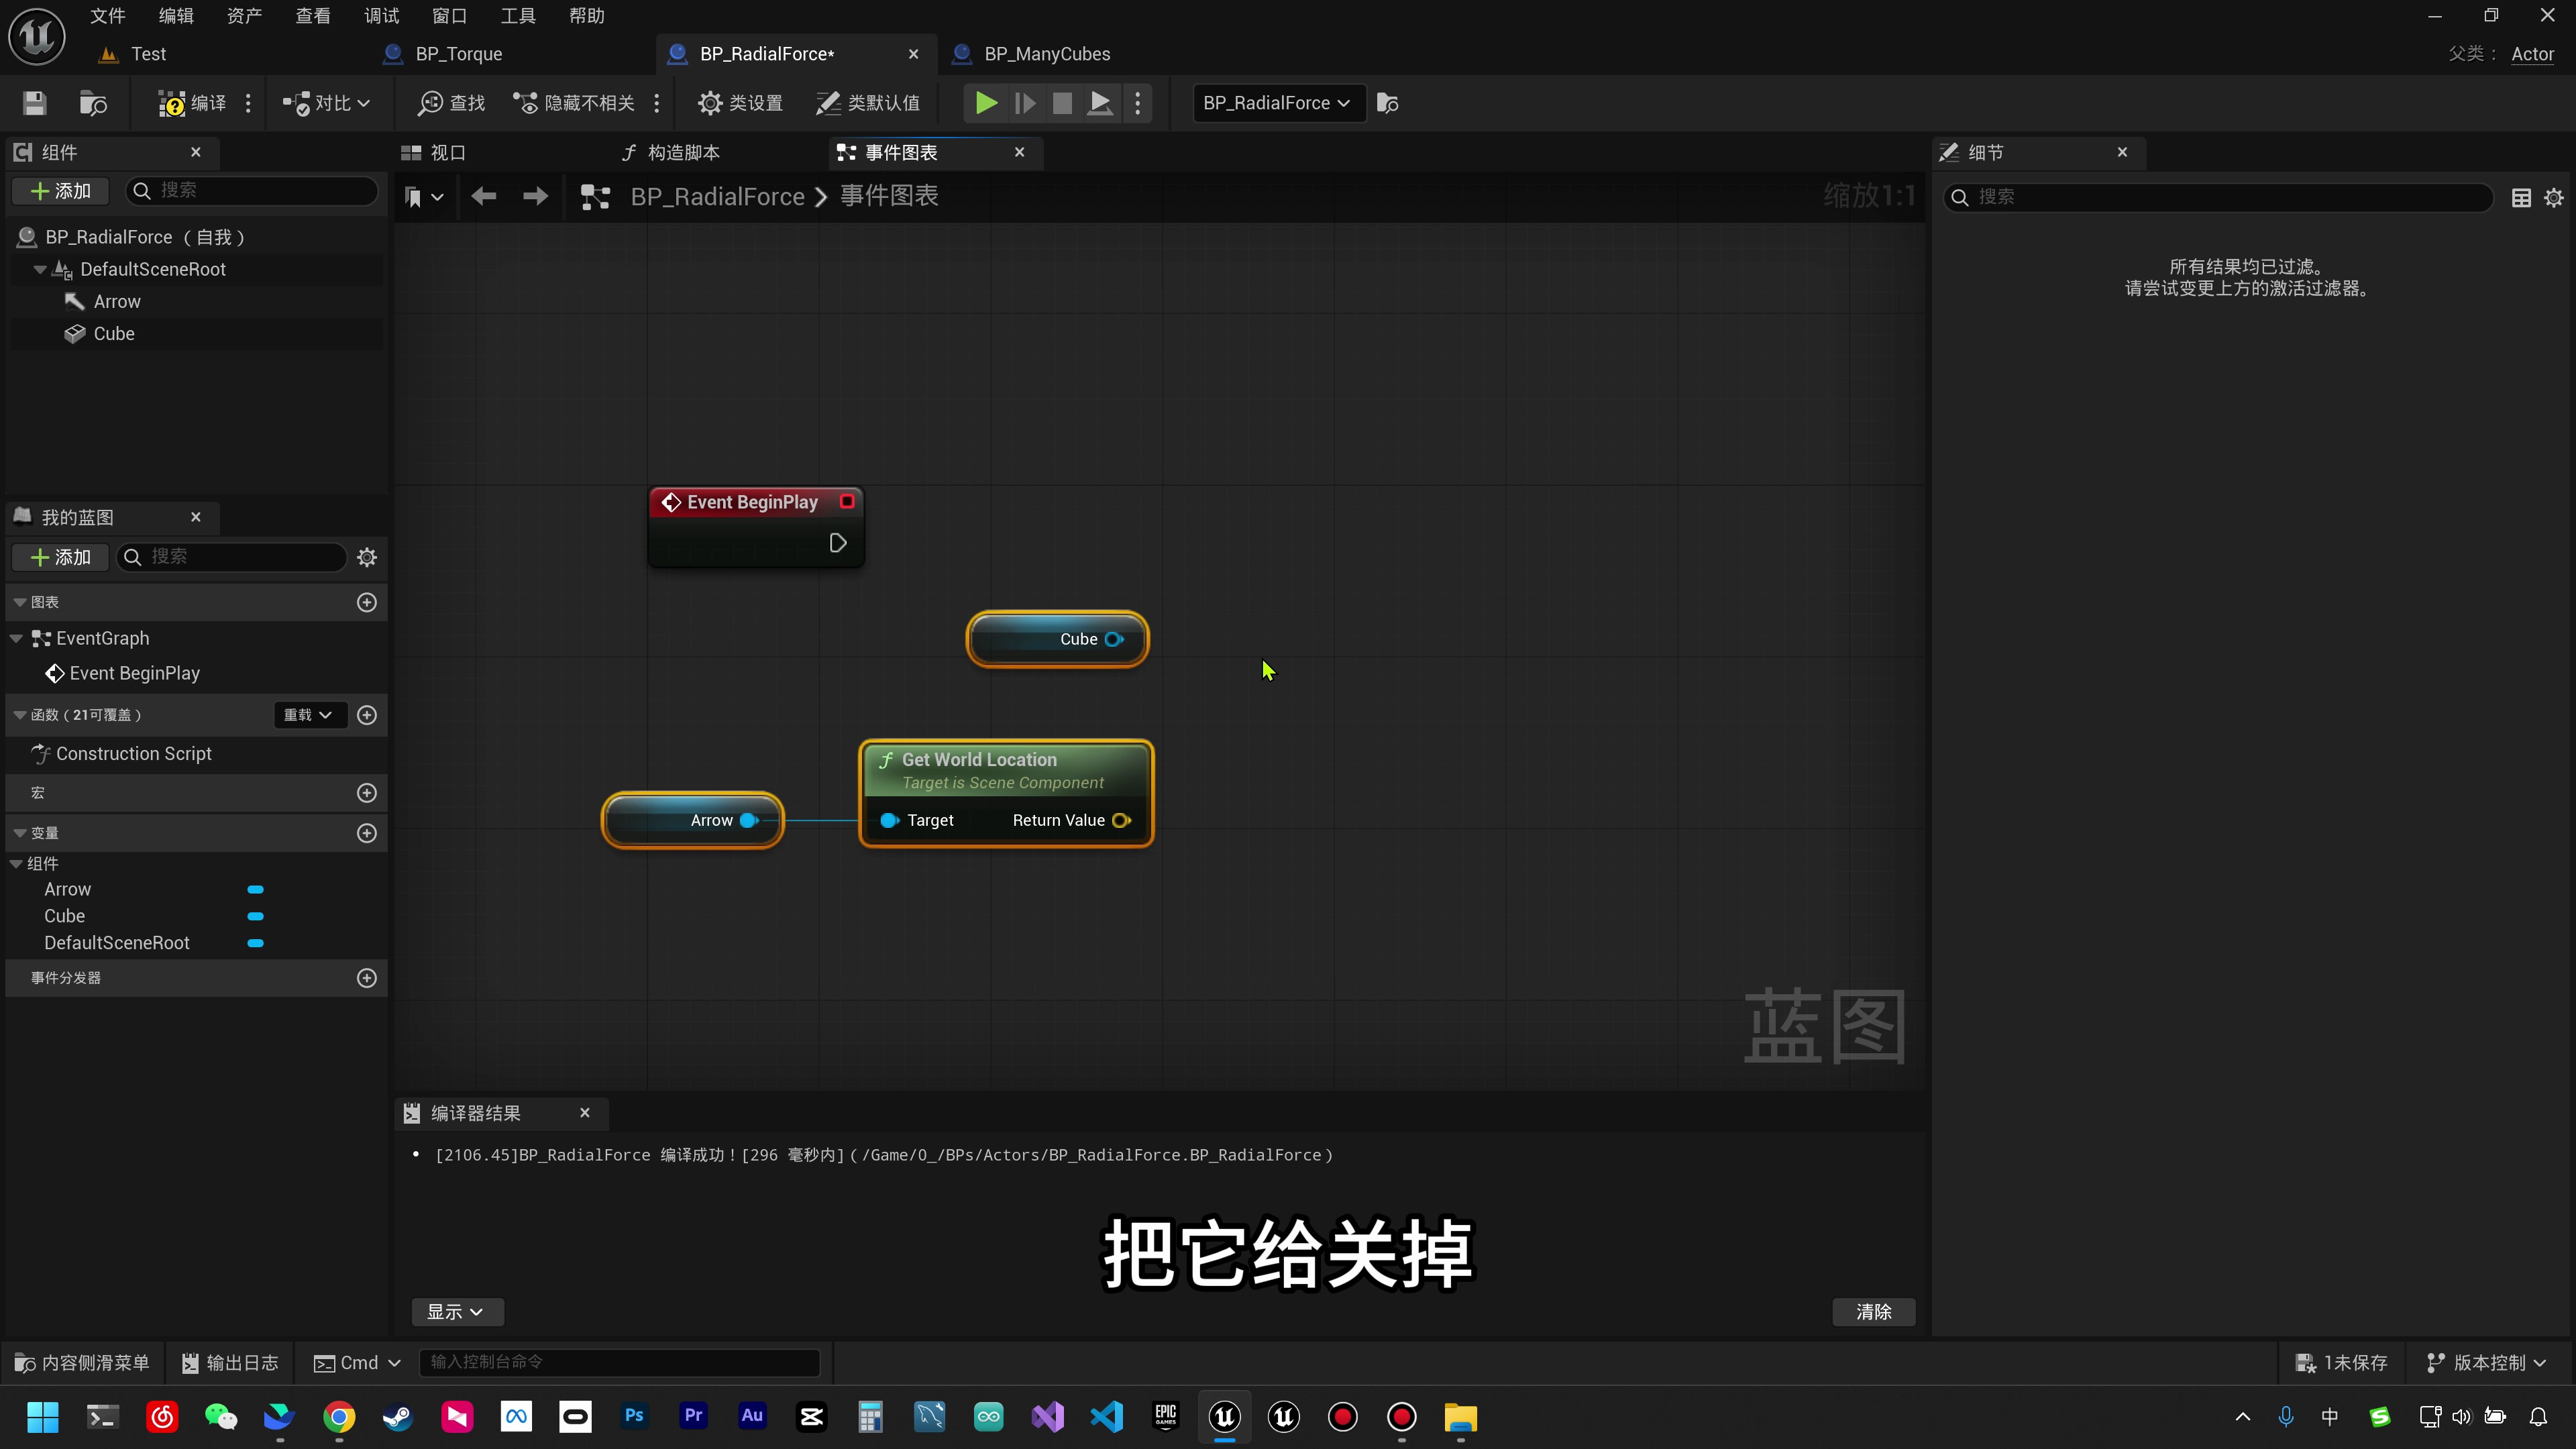
Task: Open the 调试 debug menu
Action: coord(381,15)
